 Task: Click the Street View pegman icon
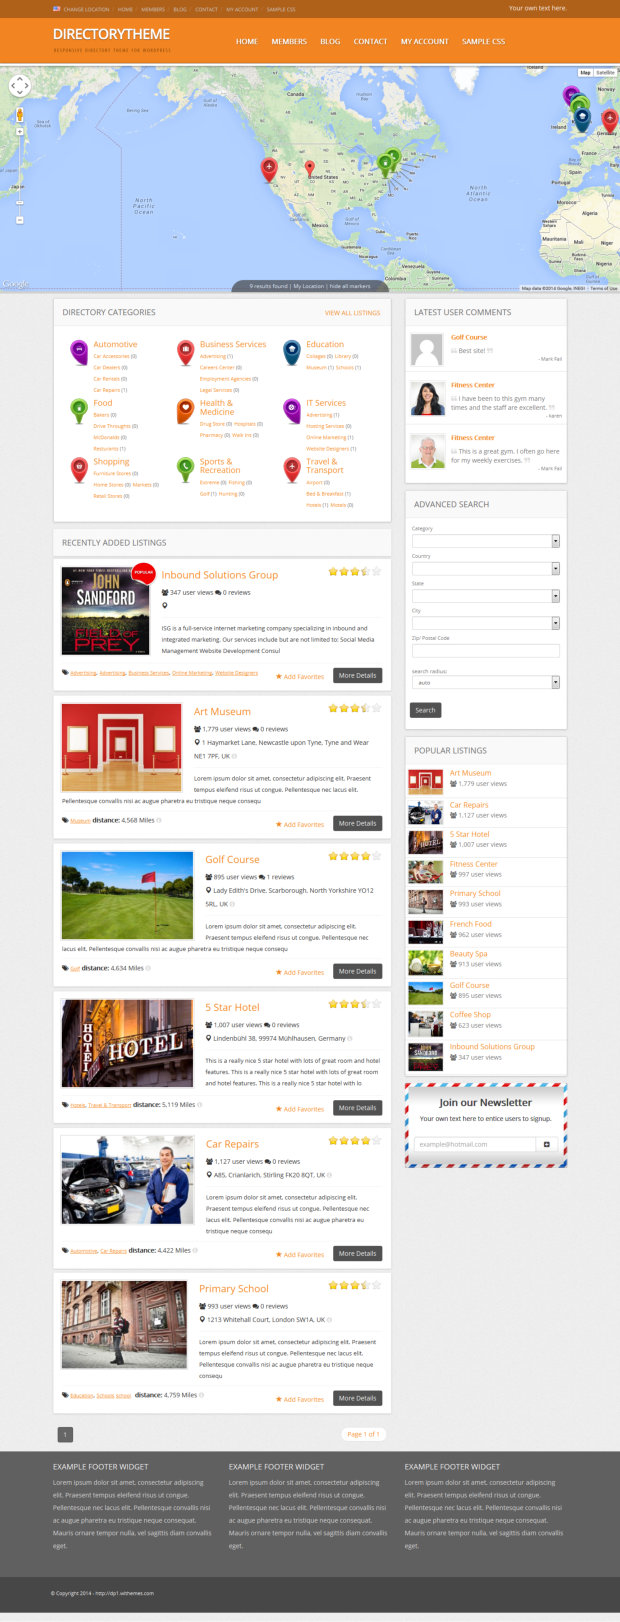tap(19, 116)
